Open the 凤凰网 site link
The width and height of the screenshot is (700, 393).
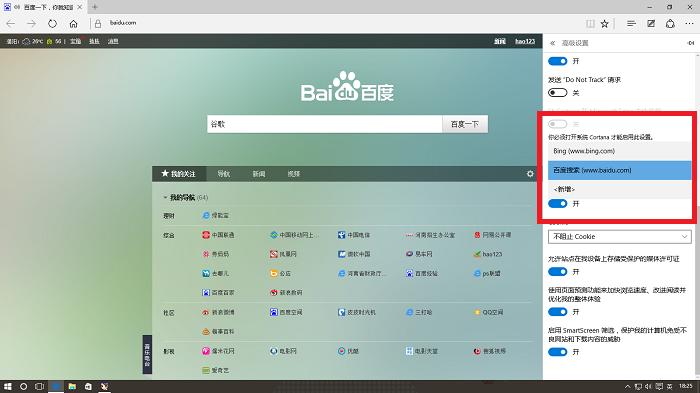pyautogui.click(x=288, y=254)
